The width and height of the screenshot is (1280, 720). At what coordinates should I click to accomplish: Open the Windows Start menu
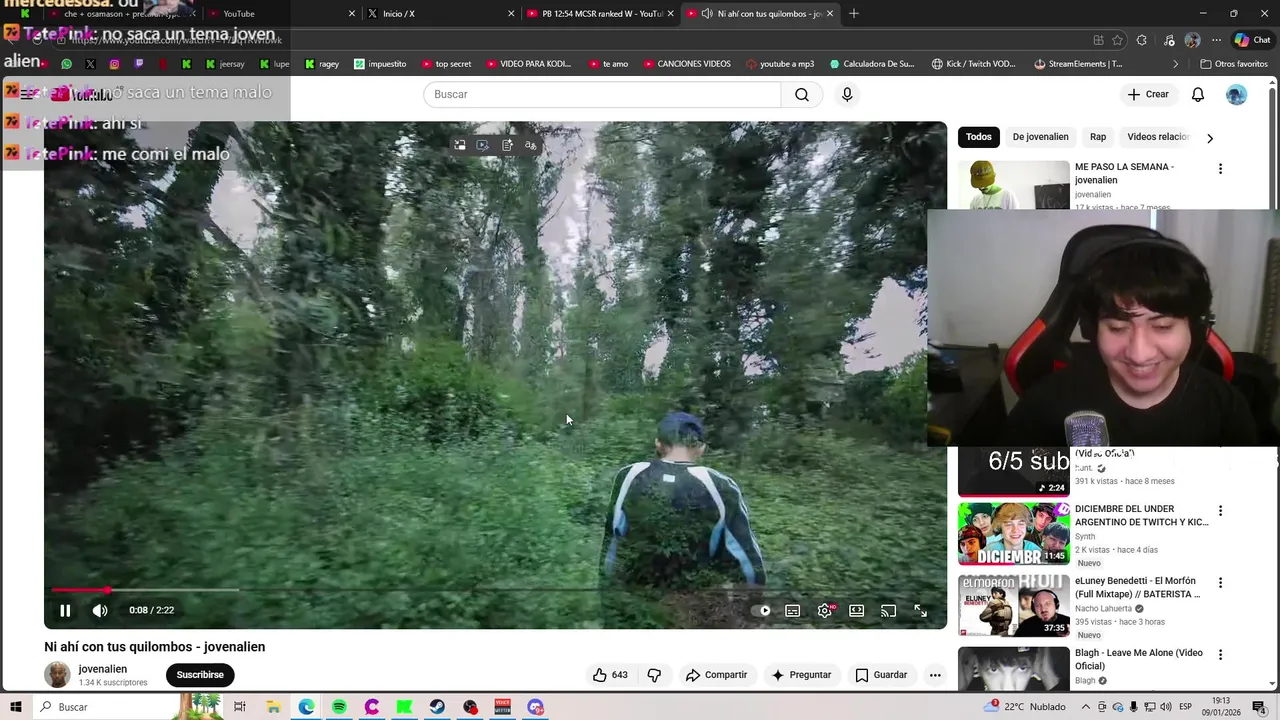pos(16,707)
